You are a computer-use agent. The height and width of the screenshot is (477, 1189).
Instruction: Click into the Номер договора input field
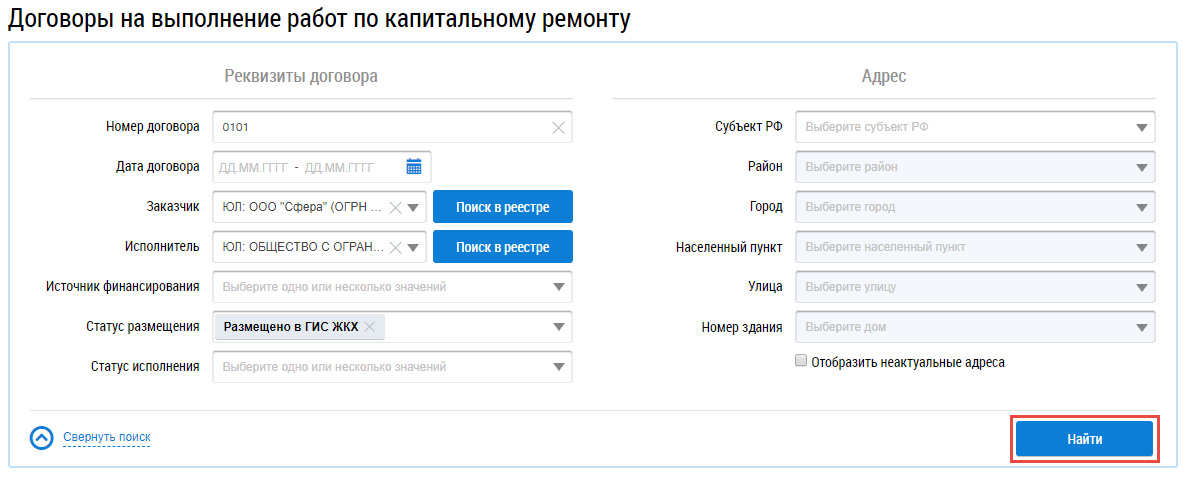(x=380, y=127)
